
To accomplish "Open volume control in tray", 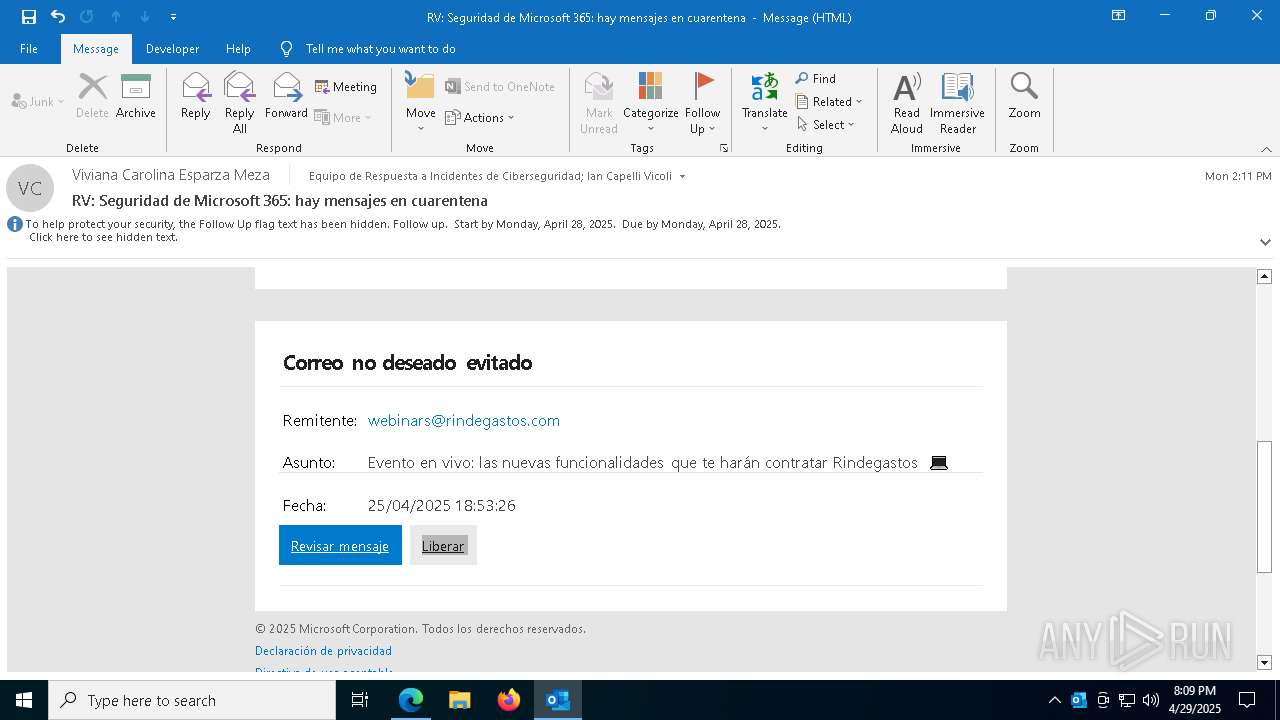I will [1151, 700].
